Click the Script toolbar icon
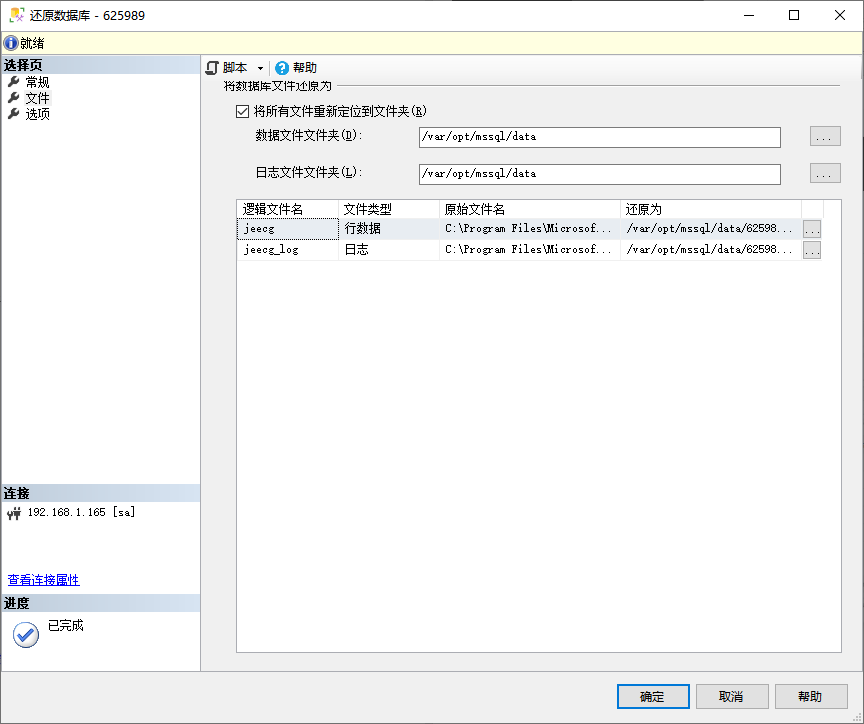Screen dimensions: 864x724 212,68
